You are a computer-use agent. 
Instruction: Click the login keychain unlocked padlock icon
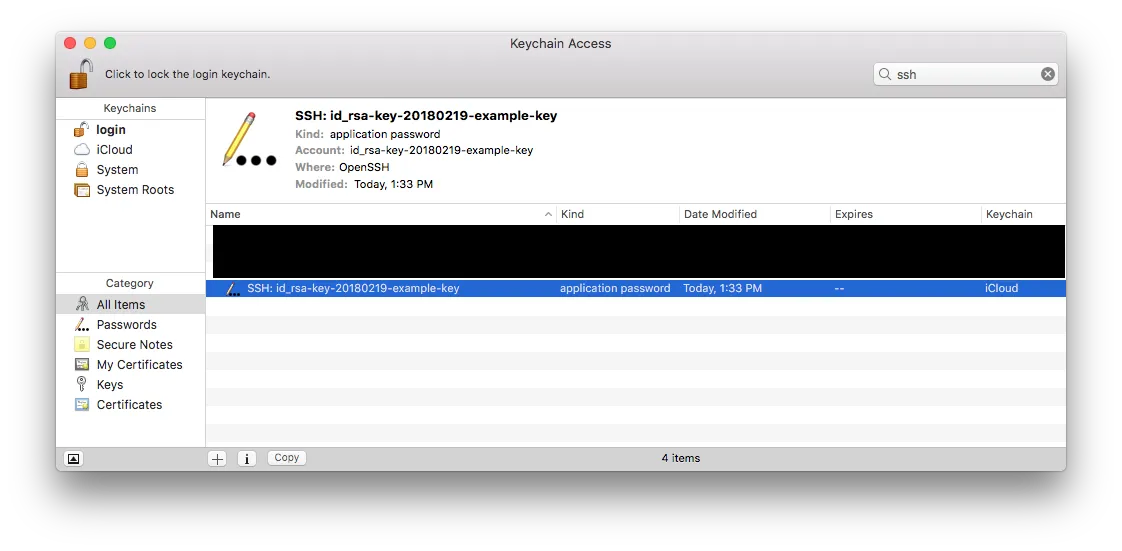(x=82, y=130)
